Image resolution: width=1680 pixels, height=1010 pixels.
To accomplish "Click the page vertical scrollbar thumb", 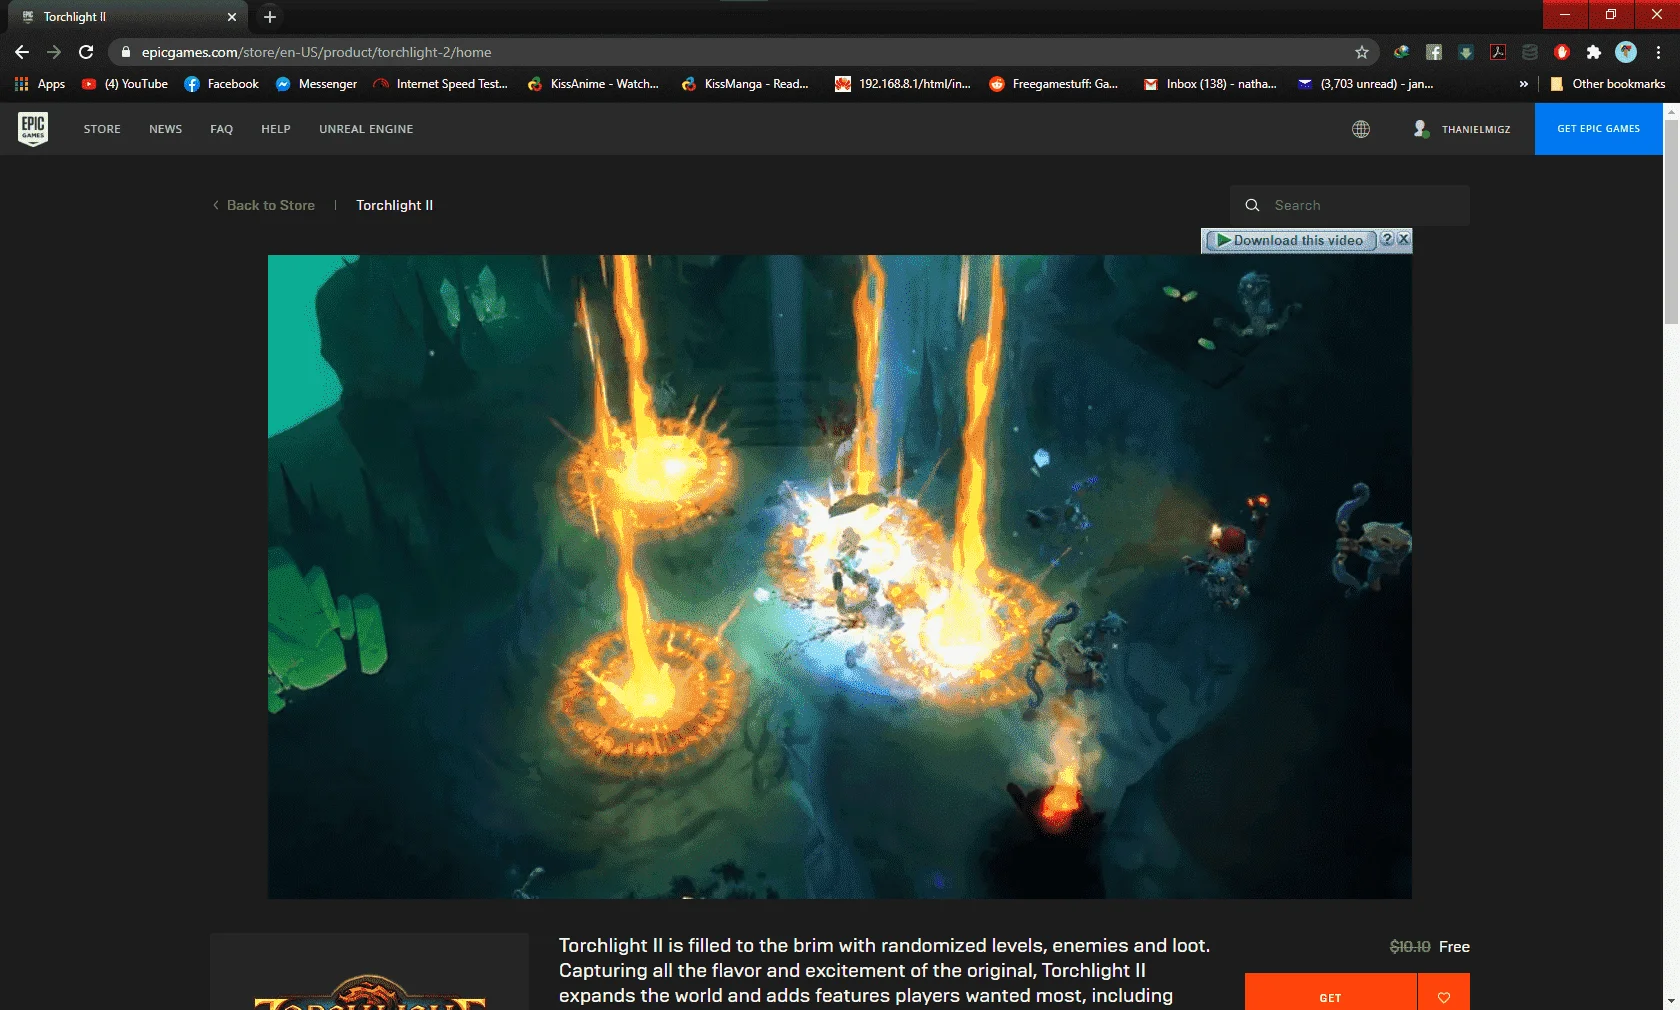I will (1671, 220).
